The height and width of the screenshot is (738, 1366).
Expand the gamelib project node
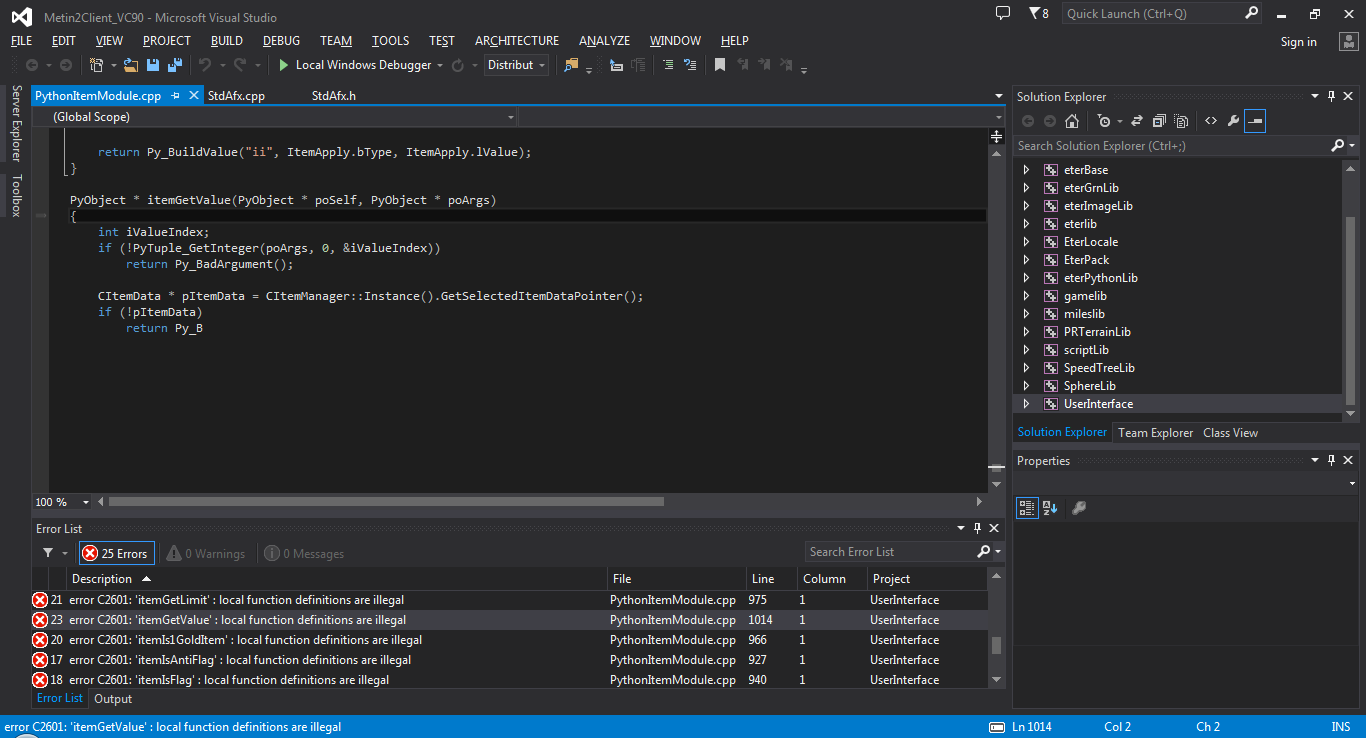click(x=1026, y=296)
